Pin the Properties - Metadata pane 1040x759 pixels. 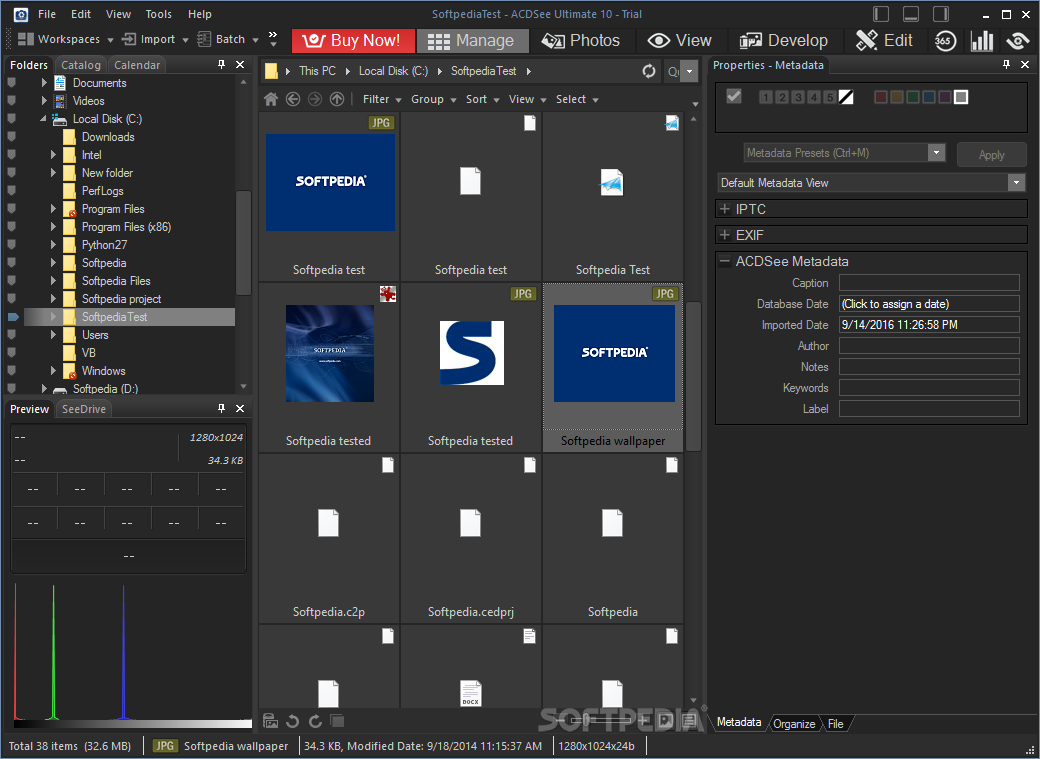[x=1006, y=64]
